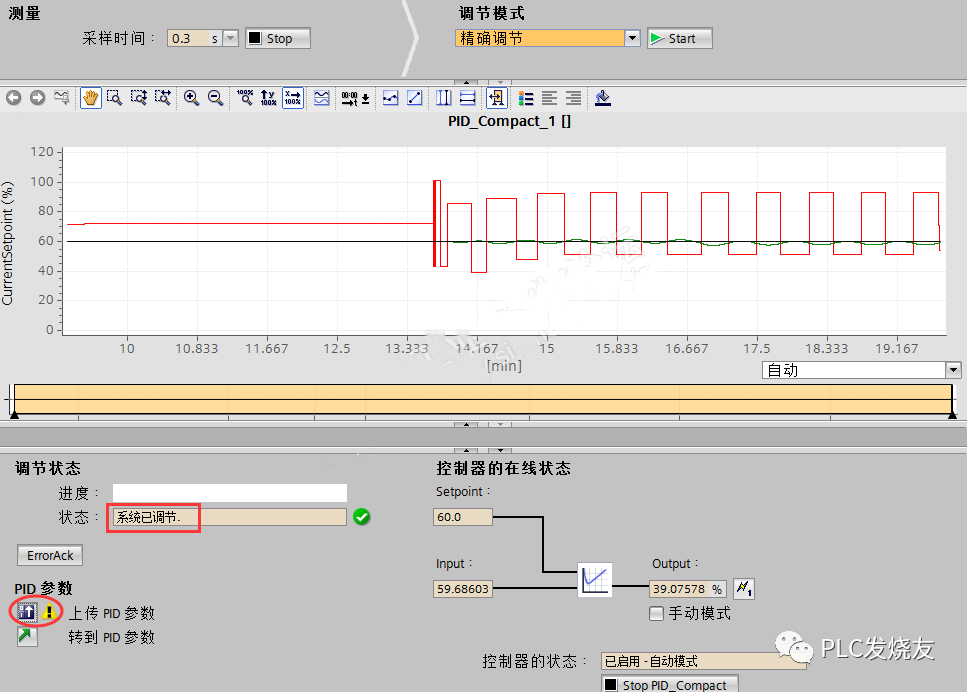
Task: Click the output force value icon
Action: (744, 588)
